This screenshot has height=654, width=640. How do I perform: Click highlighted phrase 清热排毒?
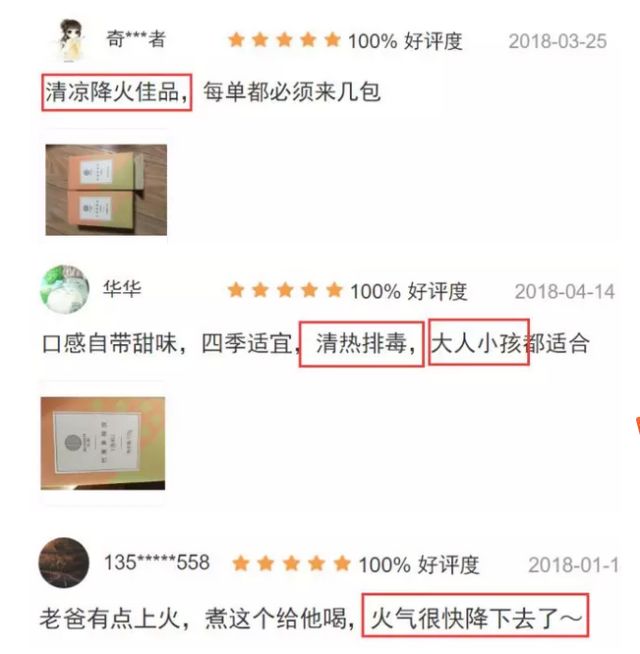pos(361,344)
